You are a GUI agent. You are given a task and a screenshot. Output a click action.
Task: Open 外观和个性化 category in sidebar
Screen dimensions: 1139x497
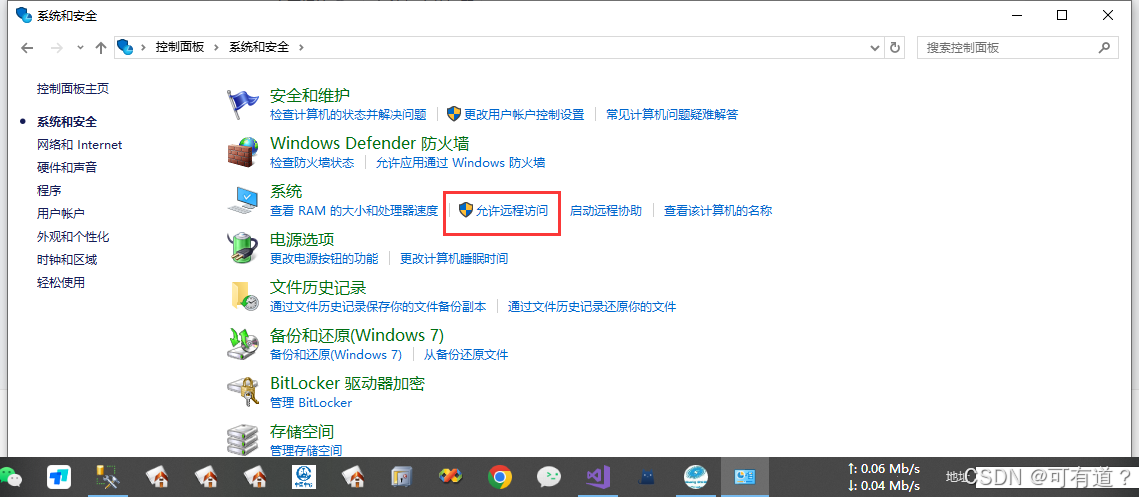click(x=73, y=237)
